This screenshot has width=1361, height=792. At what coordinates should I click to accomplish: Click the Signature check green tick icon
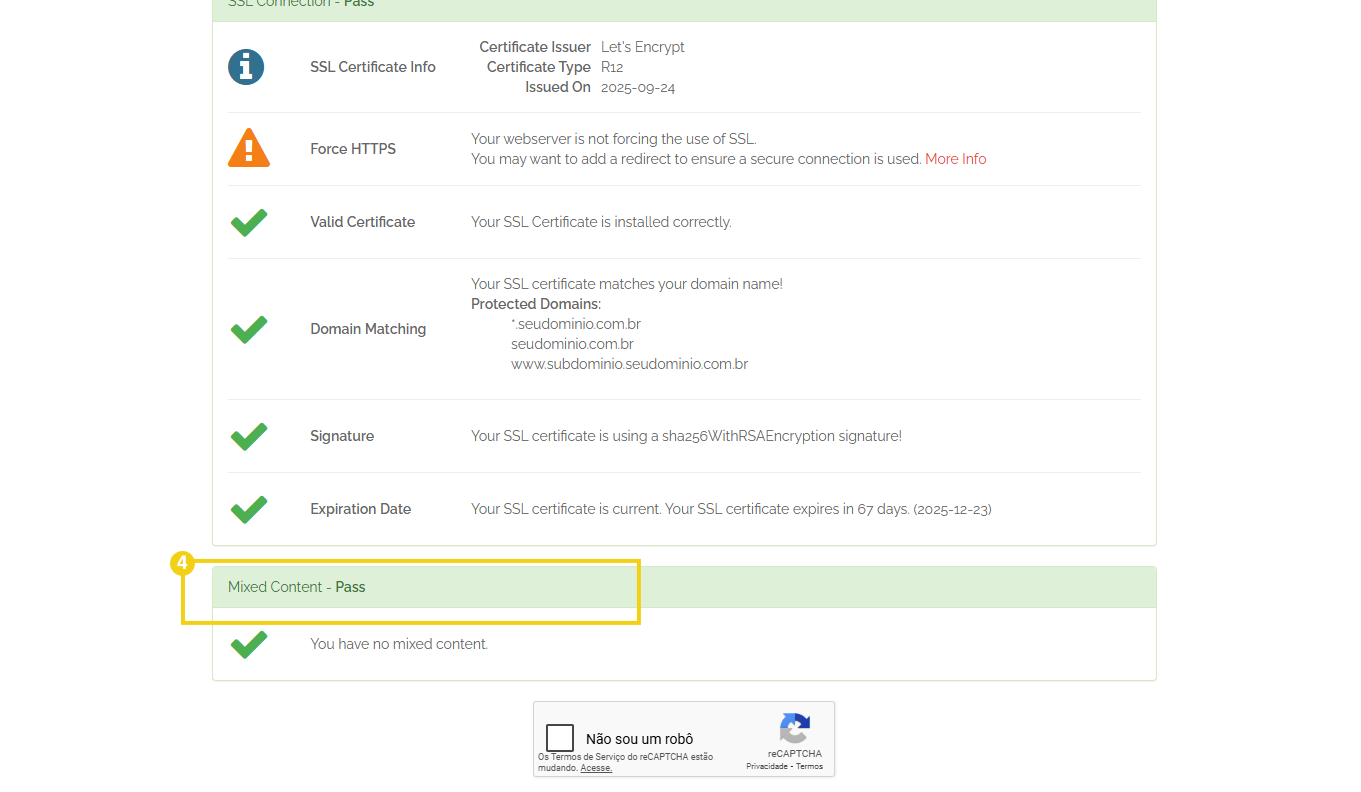[248, 436]
